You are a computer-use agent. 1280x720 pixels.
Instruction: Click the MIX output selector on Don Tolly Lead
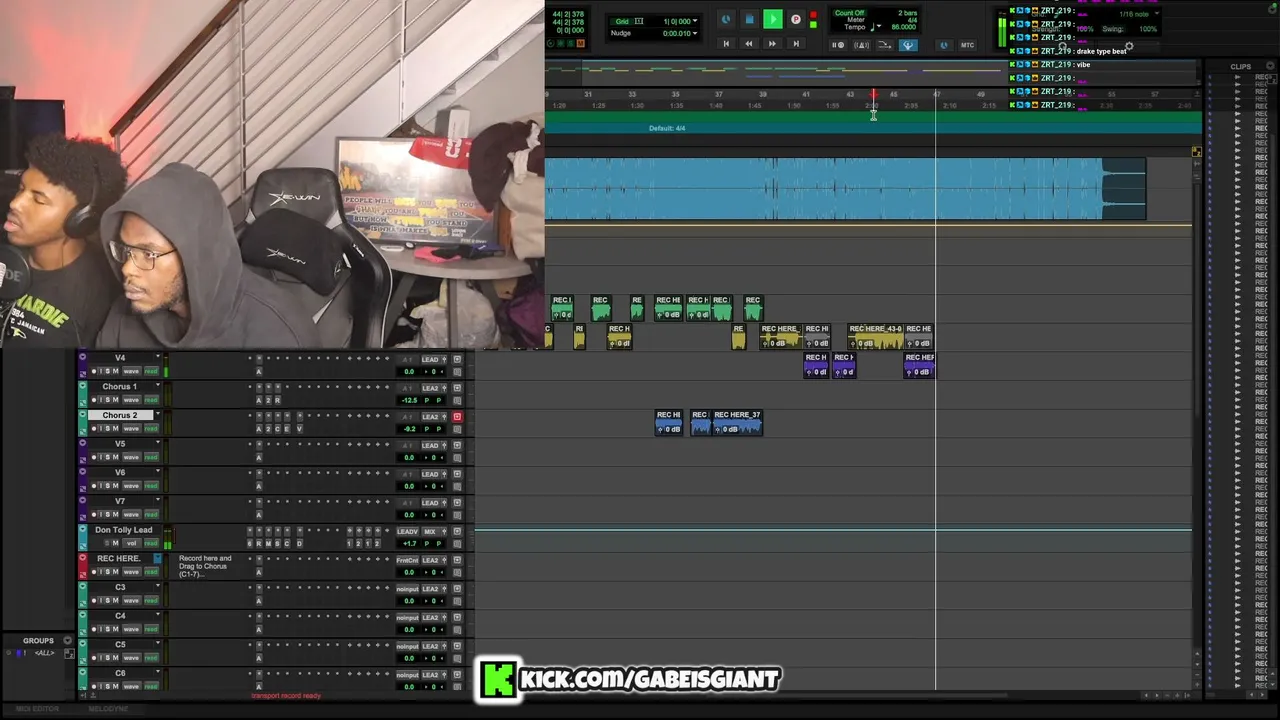tap(430, 532)
